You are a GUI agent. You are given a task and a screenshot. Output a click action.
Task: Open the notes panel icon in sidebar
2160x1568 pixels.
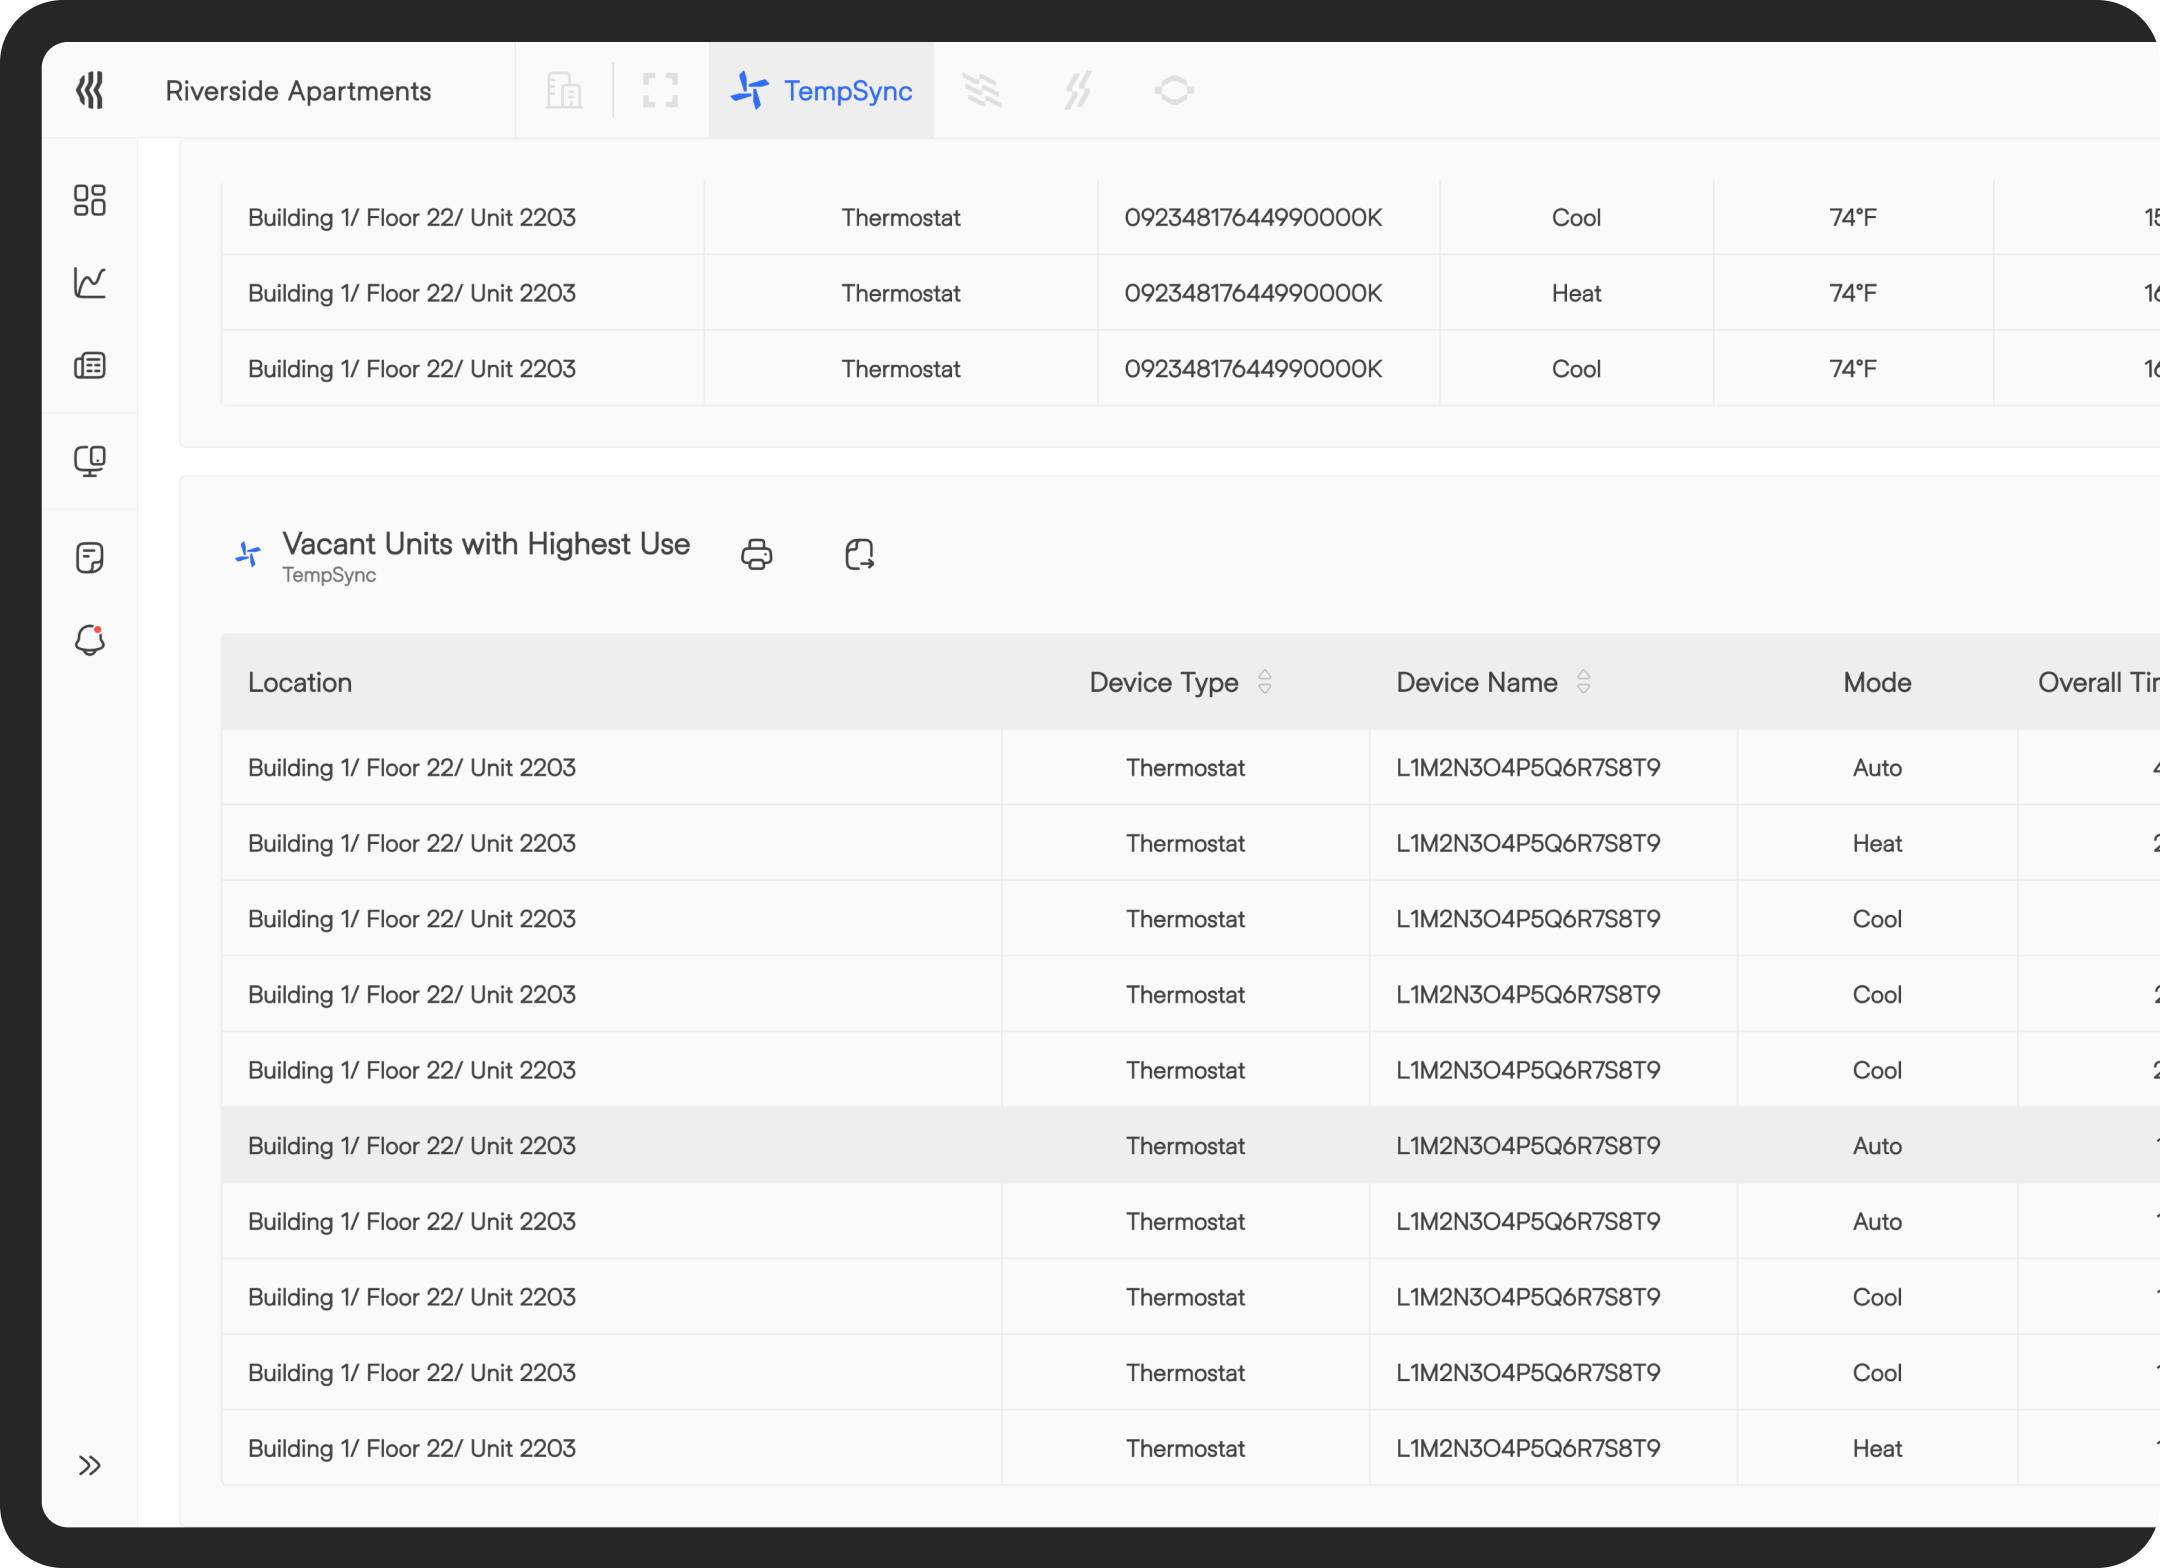point(90,557)
